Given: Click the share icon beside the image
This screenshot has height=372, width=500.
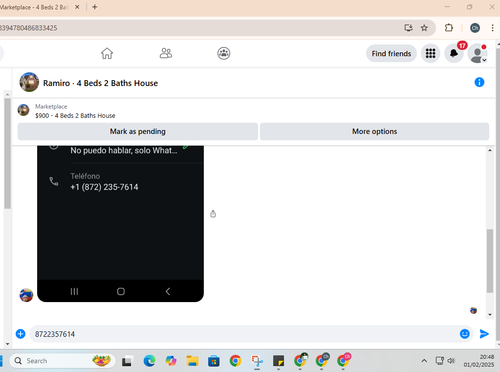Looking at the screenshot, I should (213, 214).
